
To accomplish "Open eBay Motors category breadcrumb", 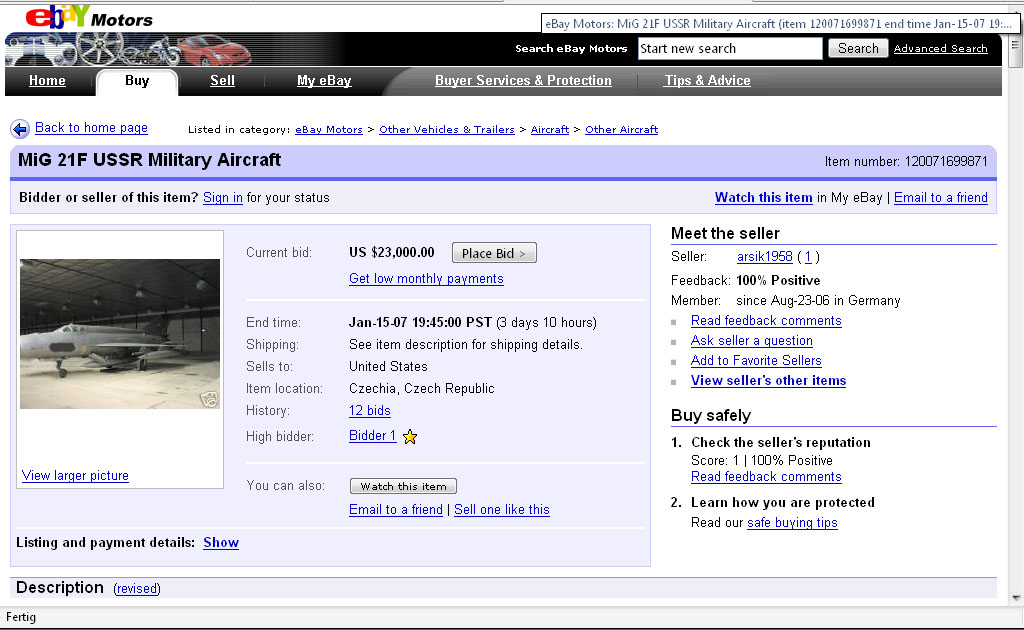I will coord(328,129).
